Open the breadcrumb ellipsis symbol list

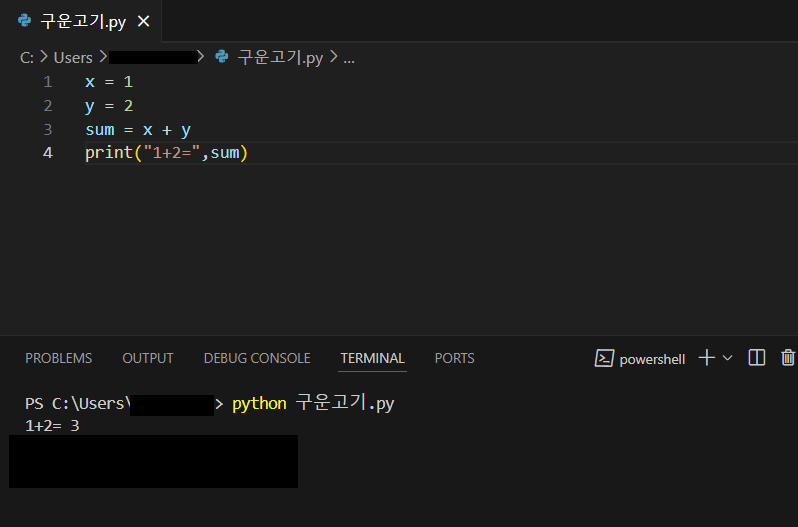click(349, 58)
